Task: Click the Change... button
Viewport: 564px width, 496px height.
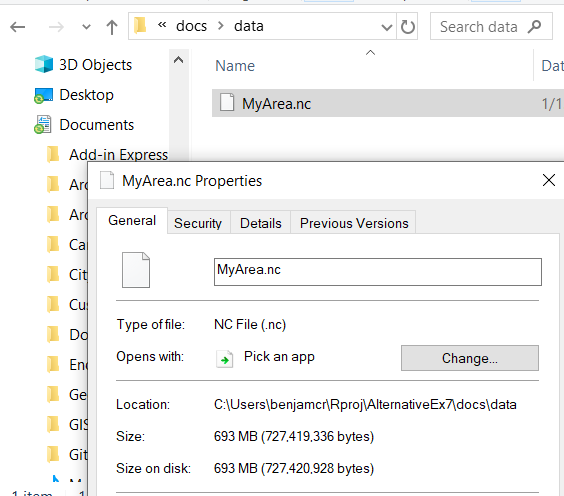Action: tap(470, 358)
